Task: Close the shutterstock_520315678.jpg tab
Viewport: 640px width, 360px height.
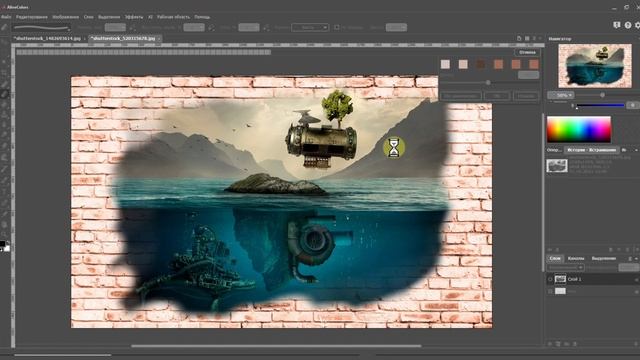Action: pos(159,39)
